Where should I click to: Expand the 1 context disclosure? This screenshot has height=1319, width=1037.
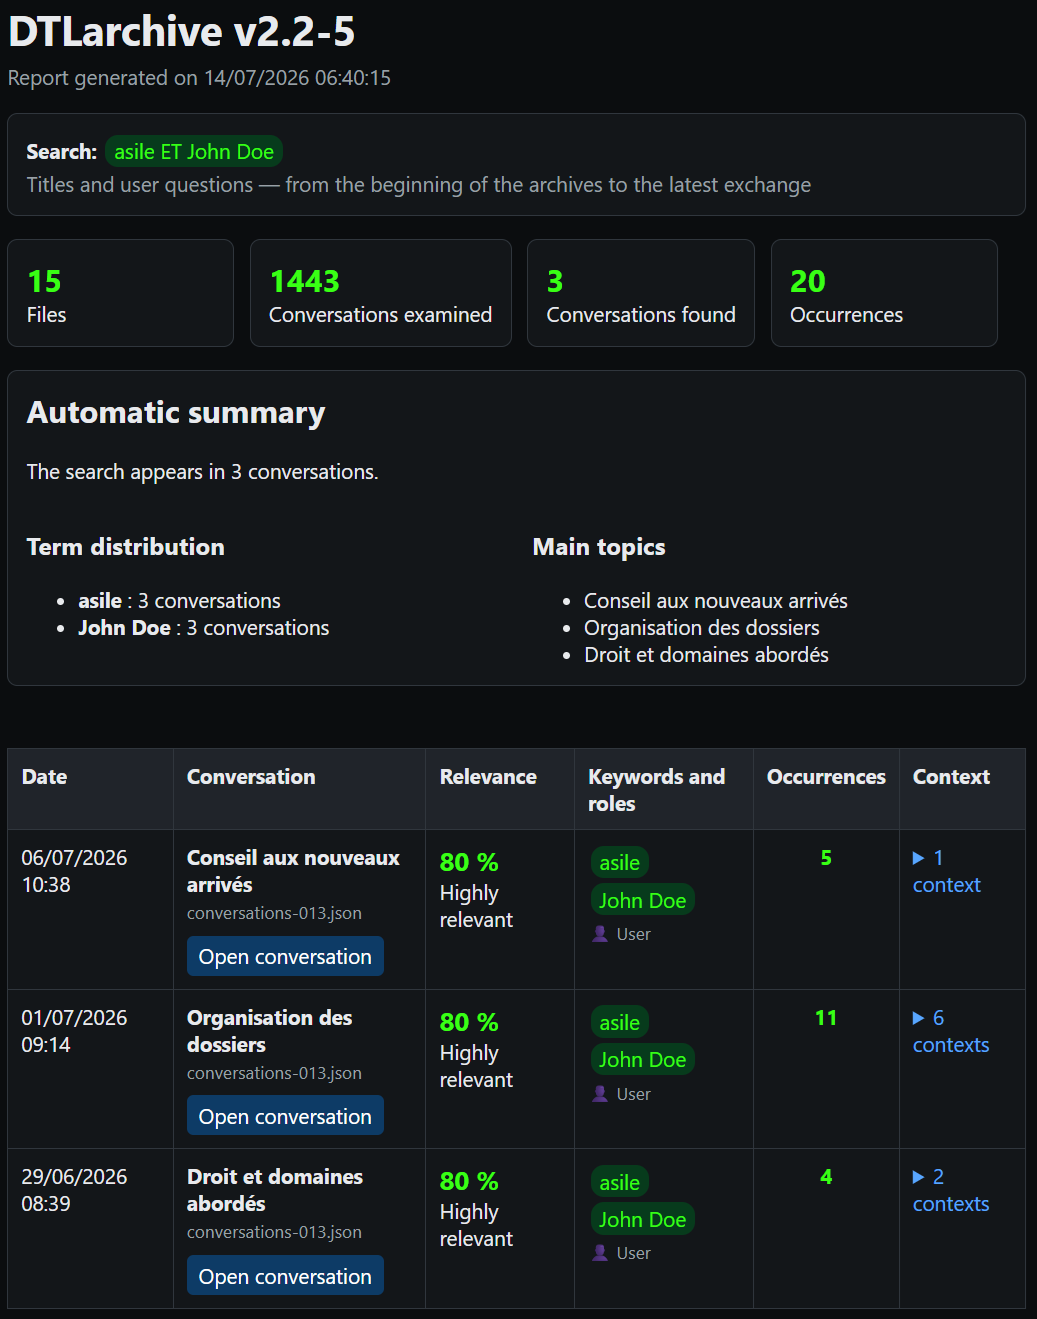tap(946, 871)
